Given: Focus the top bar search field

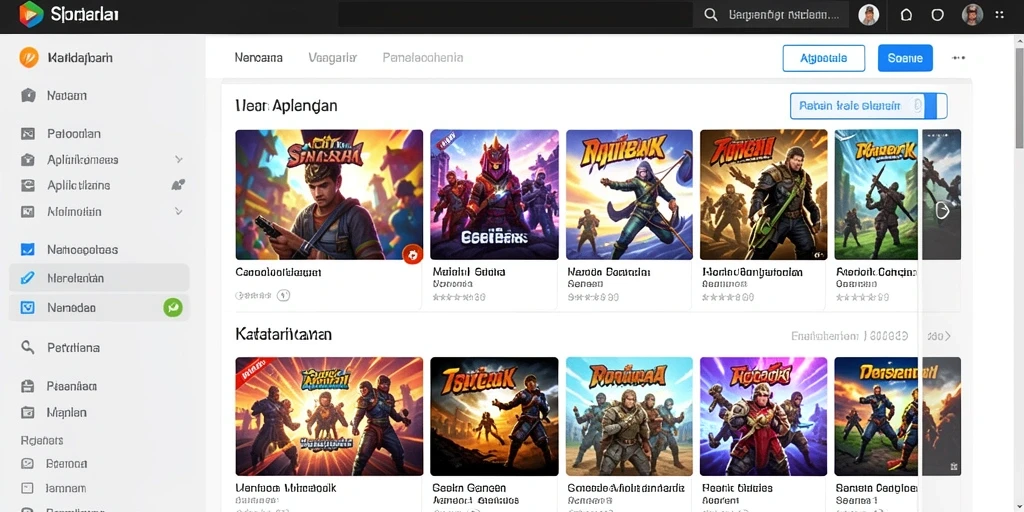Looking at the screenshot, I should (x=771, y=14).
